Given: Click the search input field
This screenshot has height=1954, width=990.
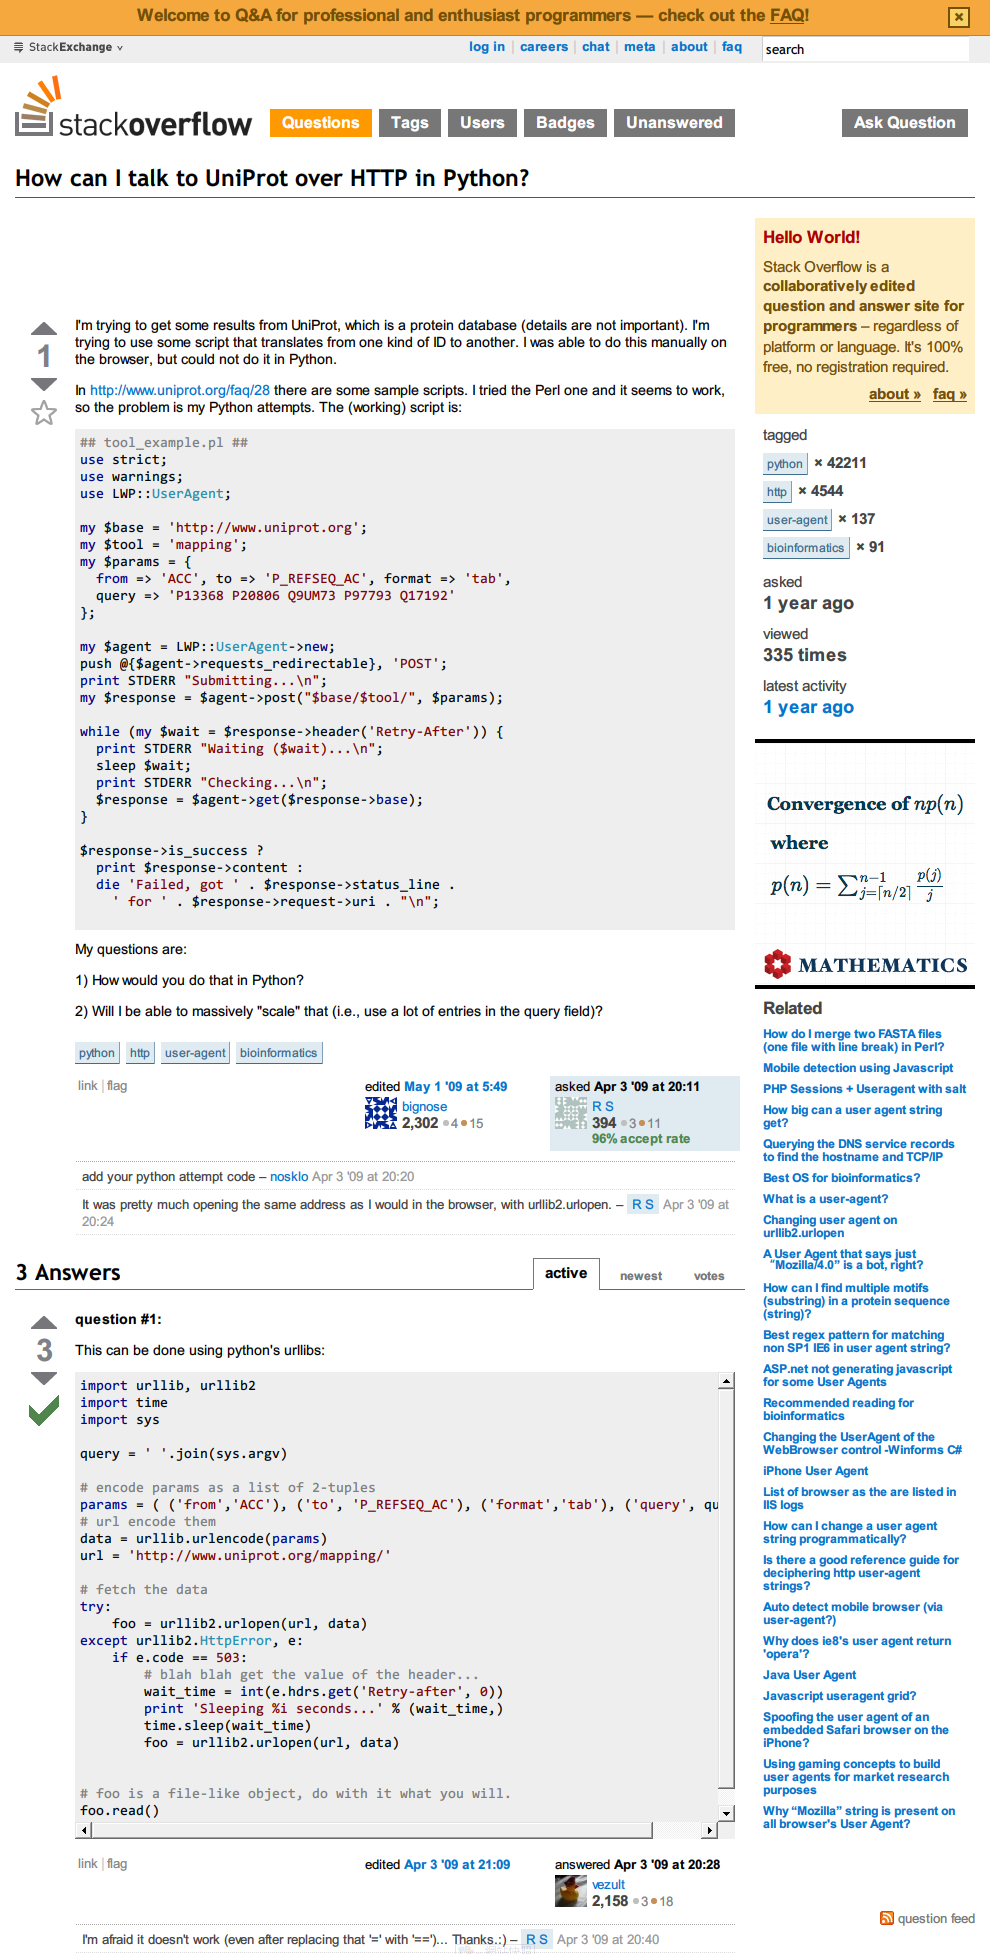Looking at the screenshot, I should 866,49.
